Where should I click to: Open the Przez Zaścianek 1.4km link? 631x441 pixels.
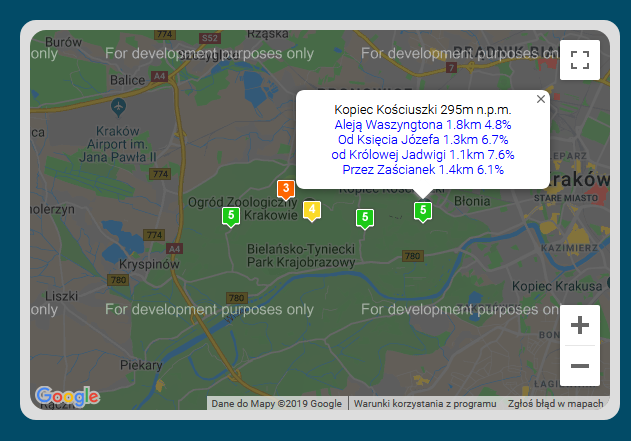tap(423, 169)
